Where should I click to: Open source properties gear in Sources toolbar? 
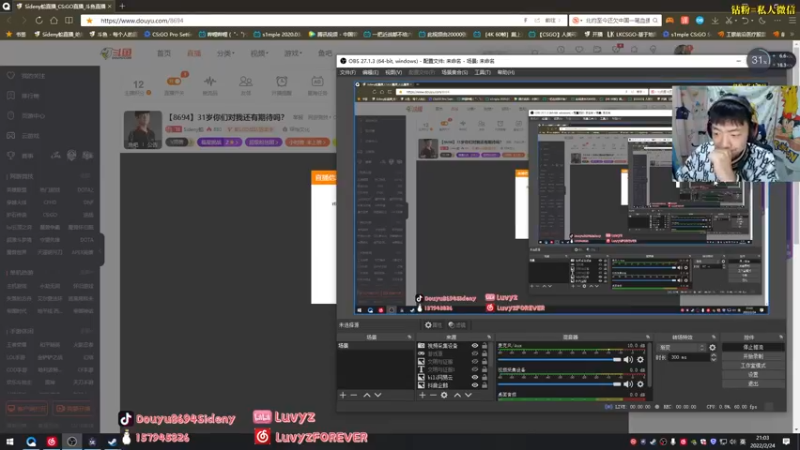(444, 395)
